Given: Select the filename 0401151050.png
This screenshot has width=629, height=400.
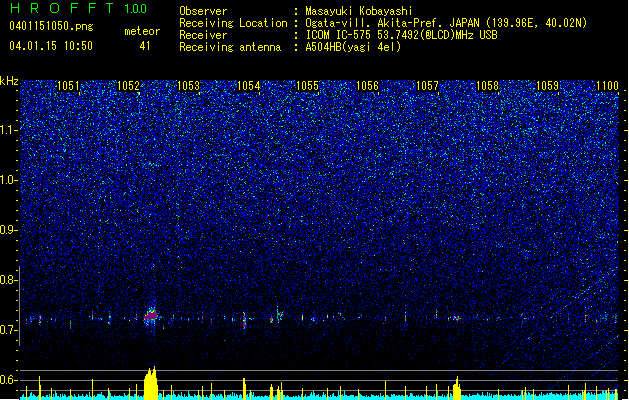Looking at the screenshot, I should [x=51, y=26].
